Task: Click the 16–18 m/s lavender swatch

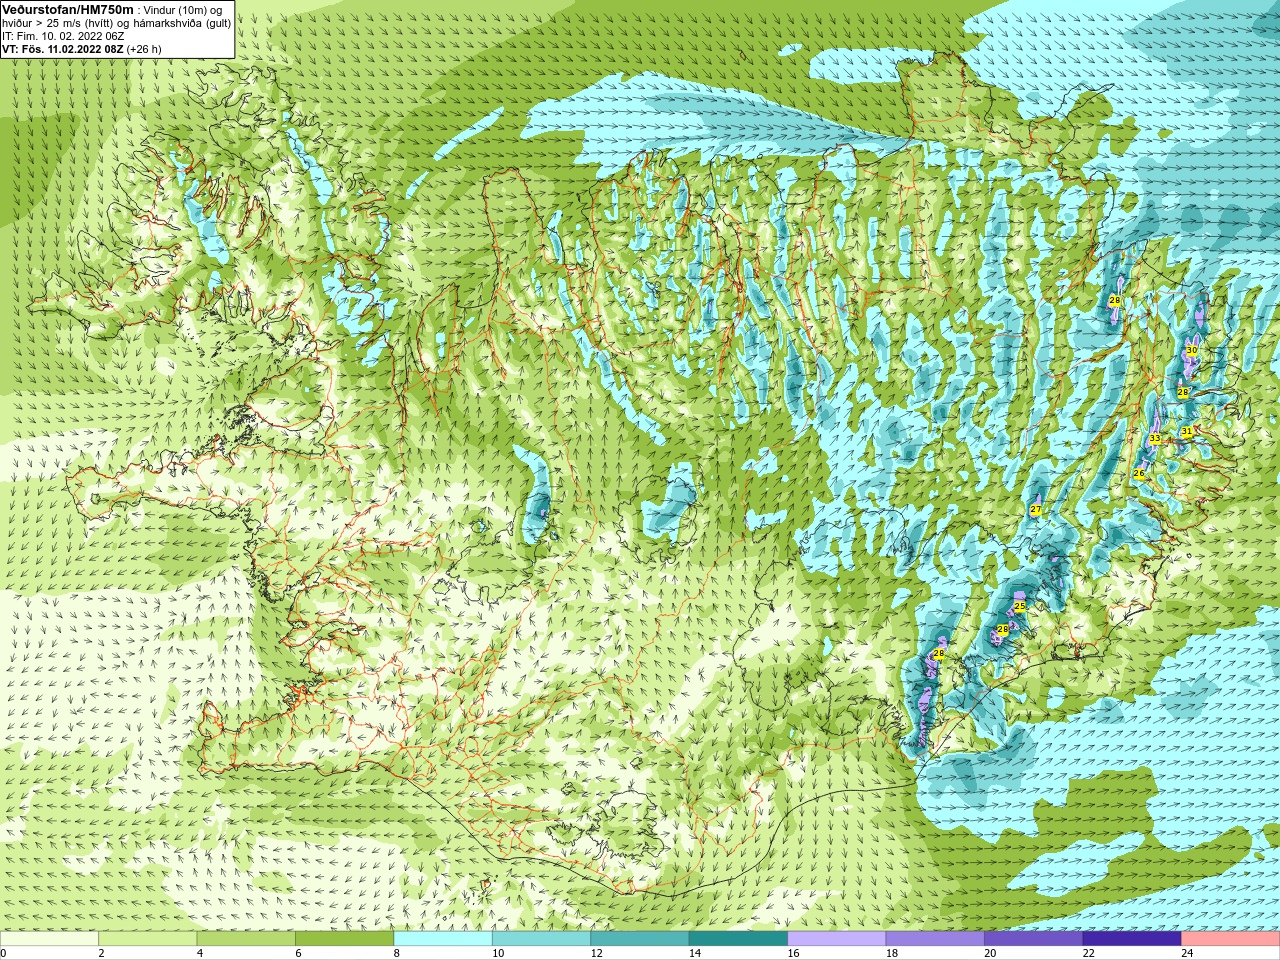Action: point(837,939)
